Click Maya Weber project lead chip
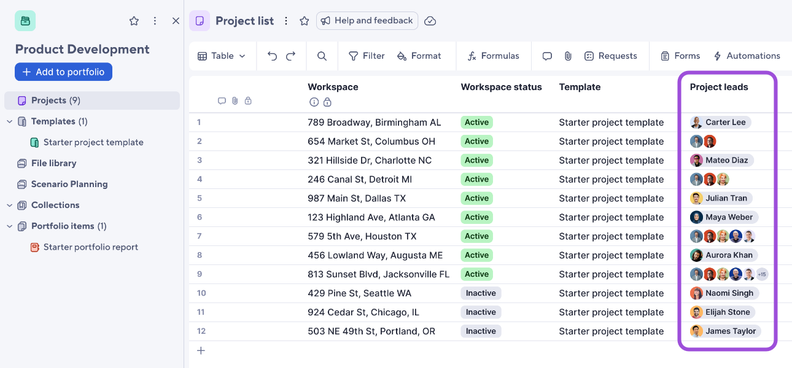Viewport: 792px width, 368px height. pyautogui.click(x=724, y=217)
